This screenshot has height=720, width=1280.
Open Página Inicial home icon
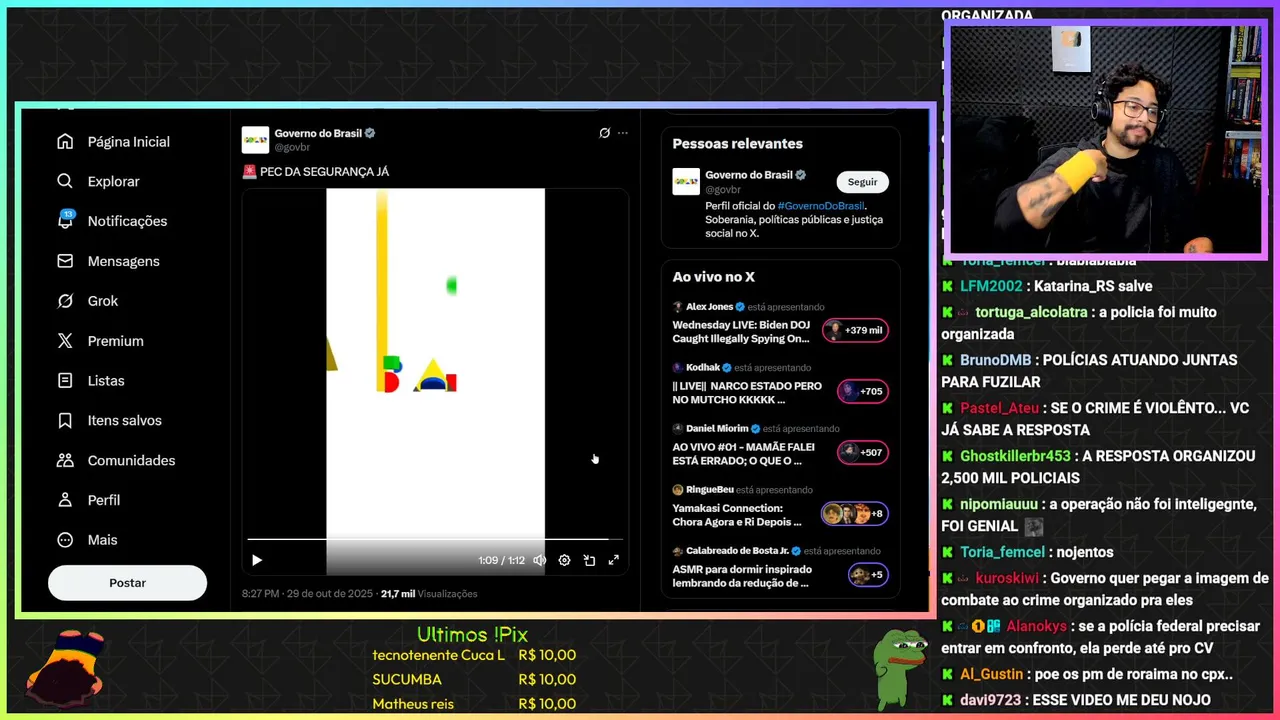[65, 142]
